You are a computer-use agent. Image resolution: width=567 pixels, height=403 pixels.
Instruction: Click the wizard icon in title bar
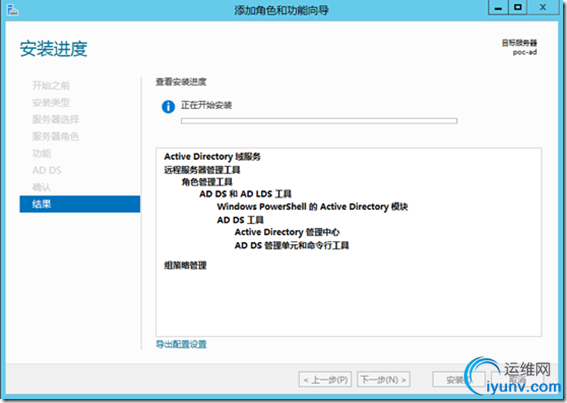tap(12, 10)
